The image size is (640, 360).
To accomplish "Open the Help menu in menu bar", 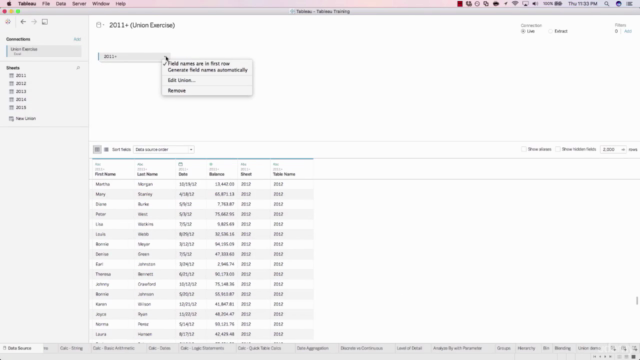I will pyautogui.click(x=120, y=4).
